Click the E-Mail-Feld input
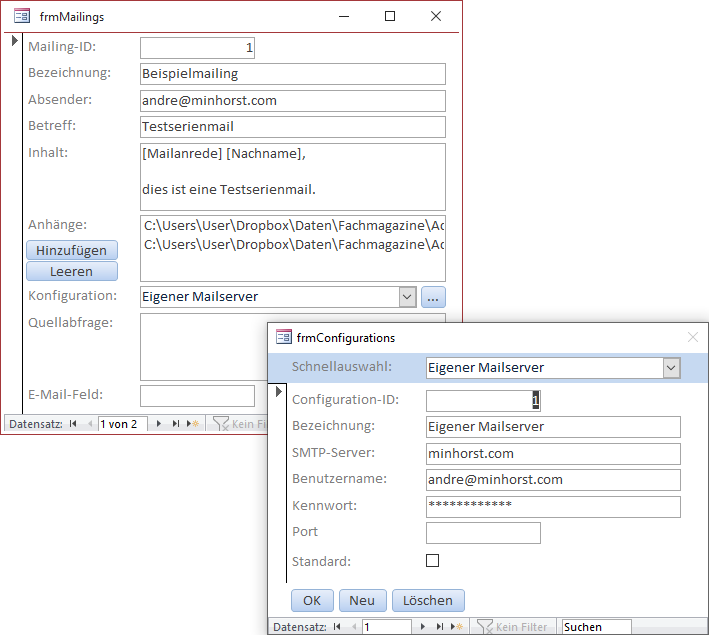Viewport: 709px width, 635px height. [197, 396]
